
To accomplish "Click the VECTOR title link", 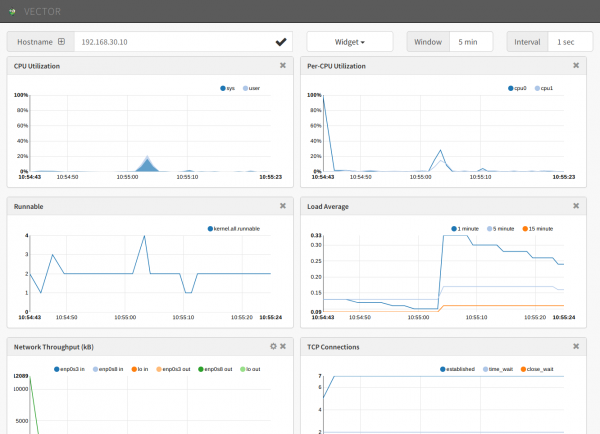I will click(42, 12).
